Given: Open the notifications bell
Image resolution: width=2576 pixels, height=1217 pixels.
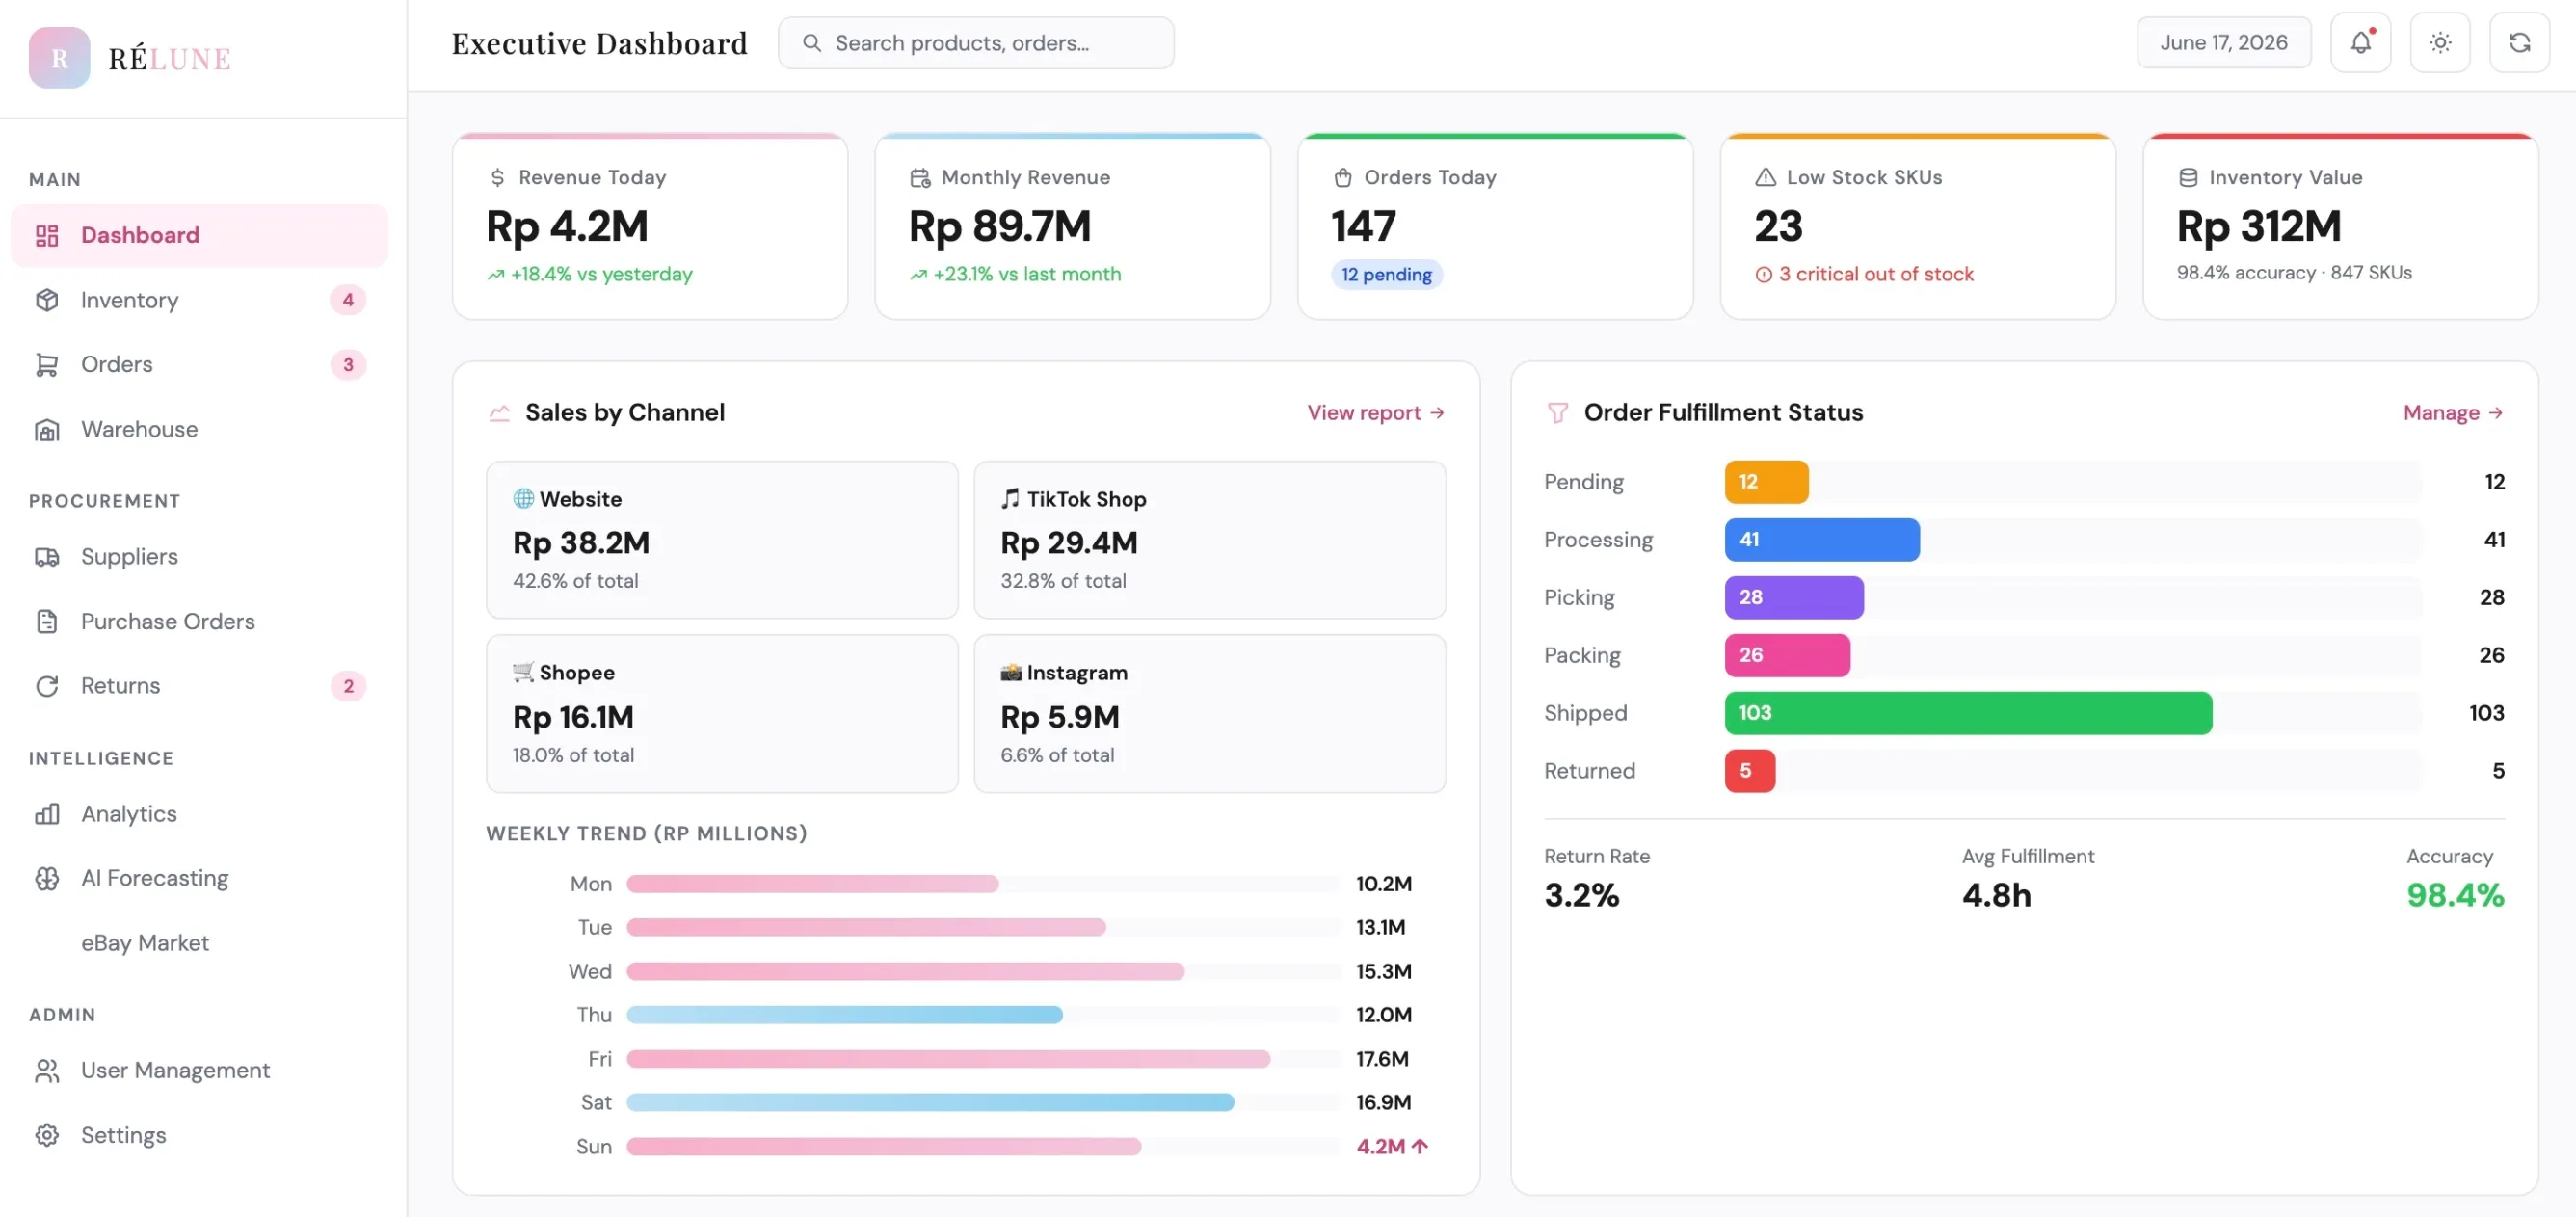Looking at the screenshot, I should pos(2360,43).
